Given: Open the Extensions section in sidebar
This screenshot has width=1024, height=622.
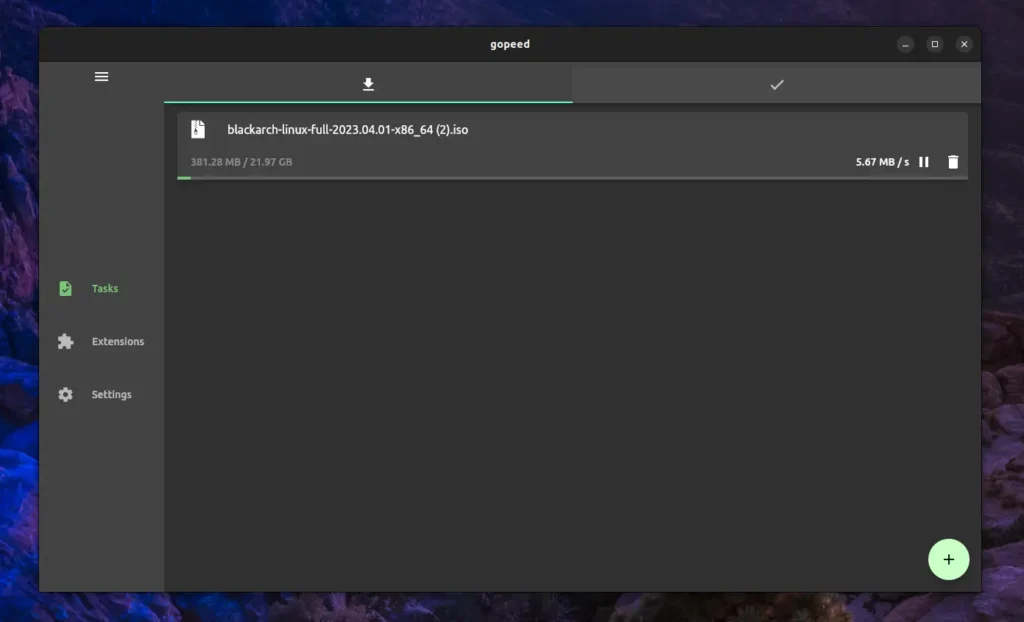Looking at the screenshot, I should click(x=101, y=341).
